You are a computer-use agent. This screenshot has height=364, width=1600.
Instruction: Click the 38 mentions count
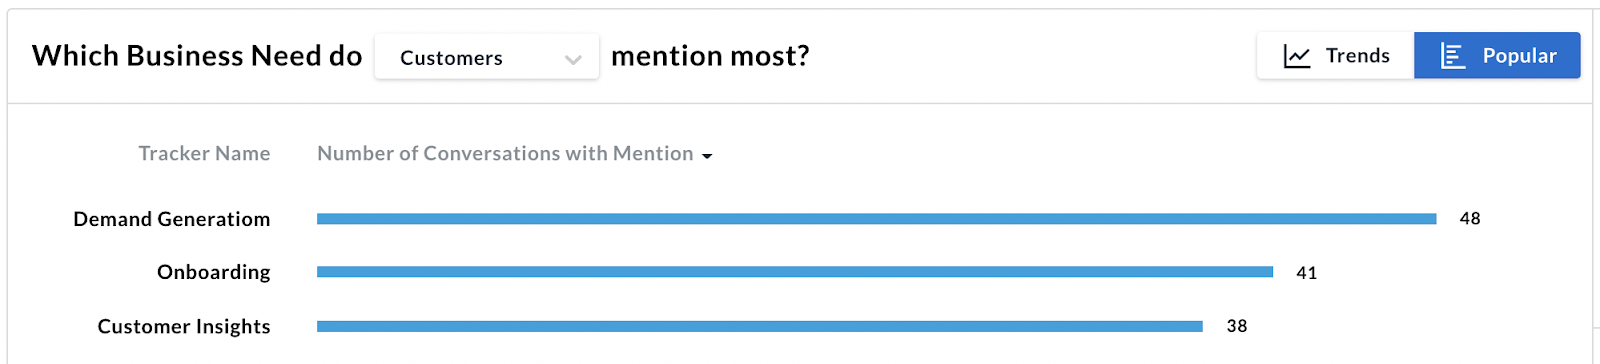1237,326
